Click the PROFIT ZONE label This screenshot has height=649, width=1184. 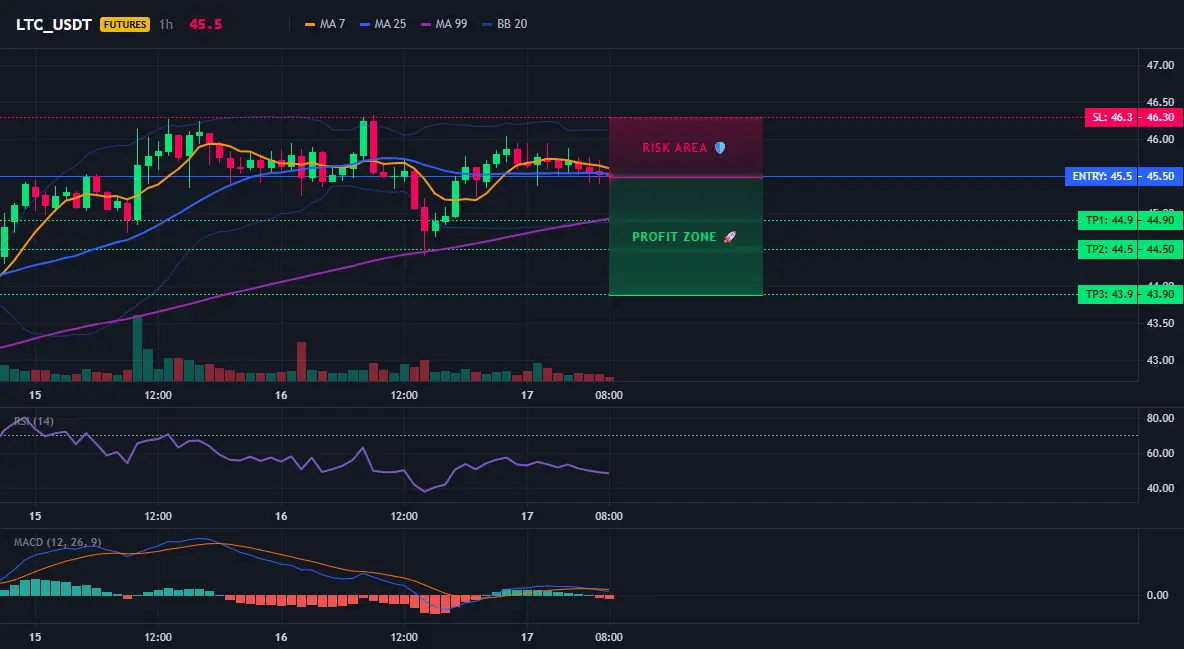674,236
